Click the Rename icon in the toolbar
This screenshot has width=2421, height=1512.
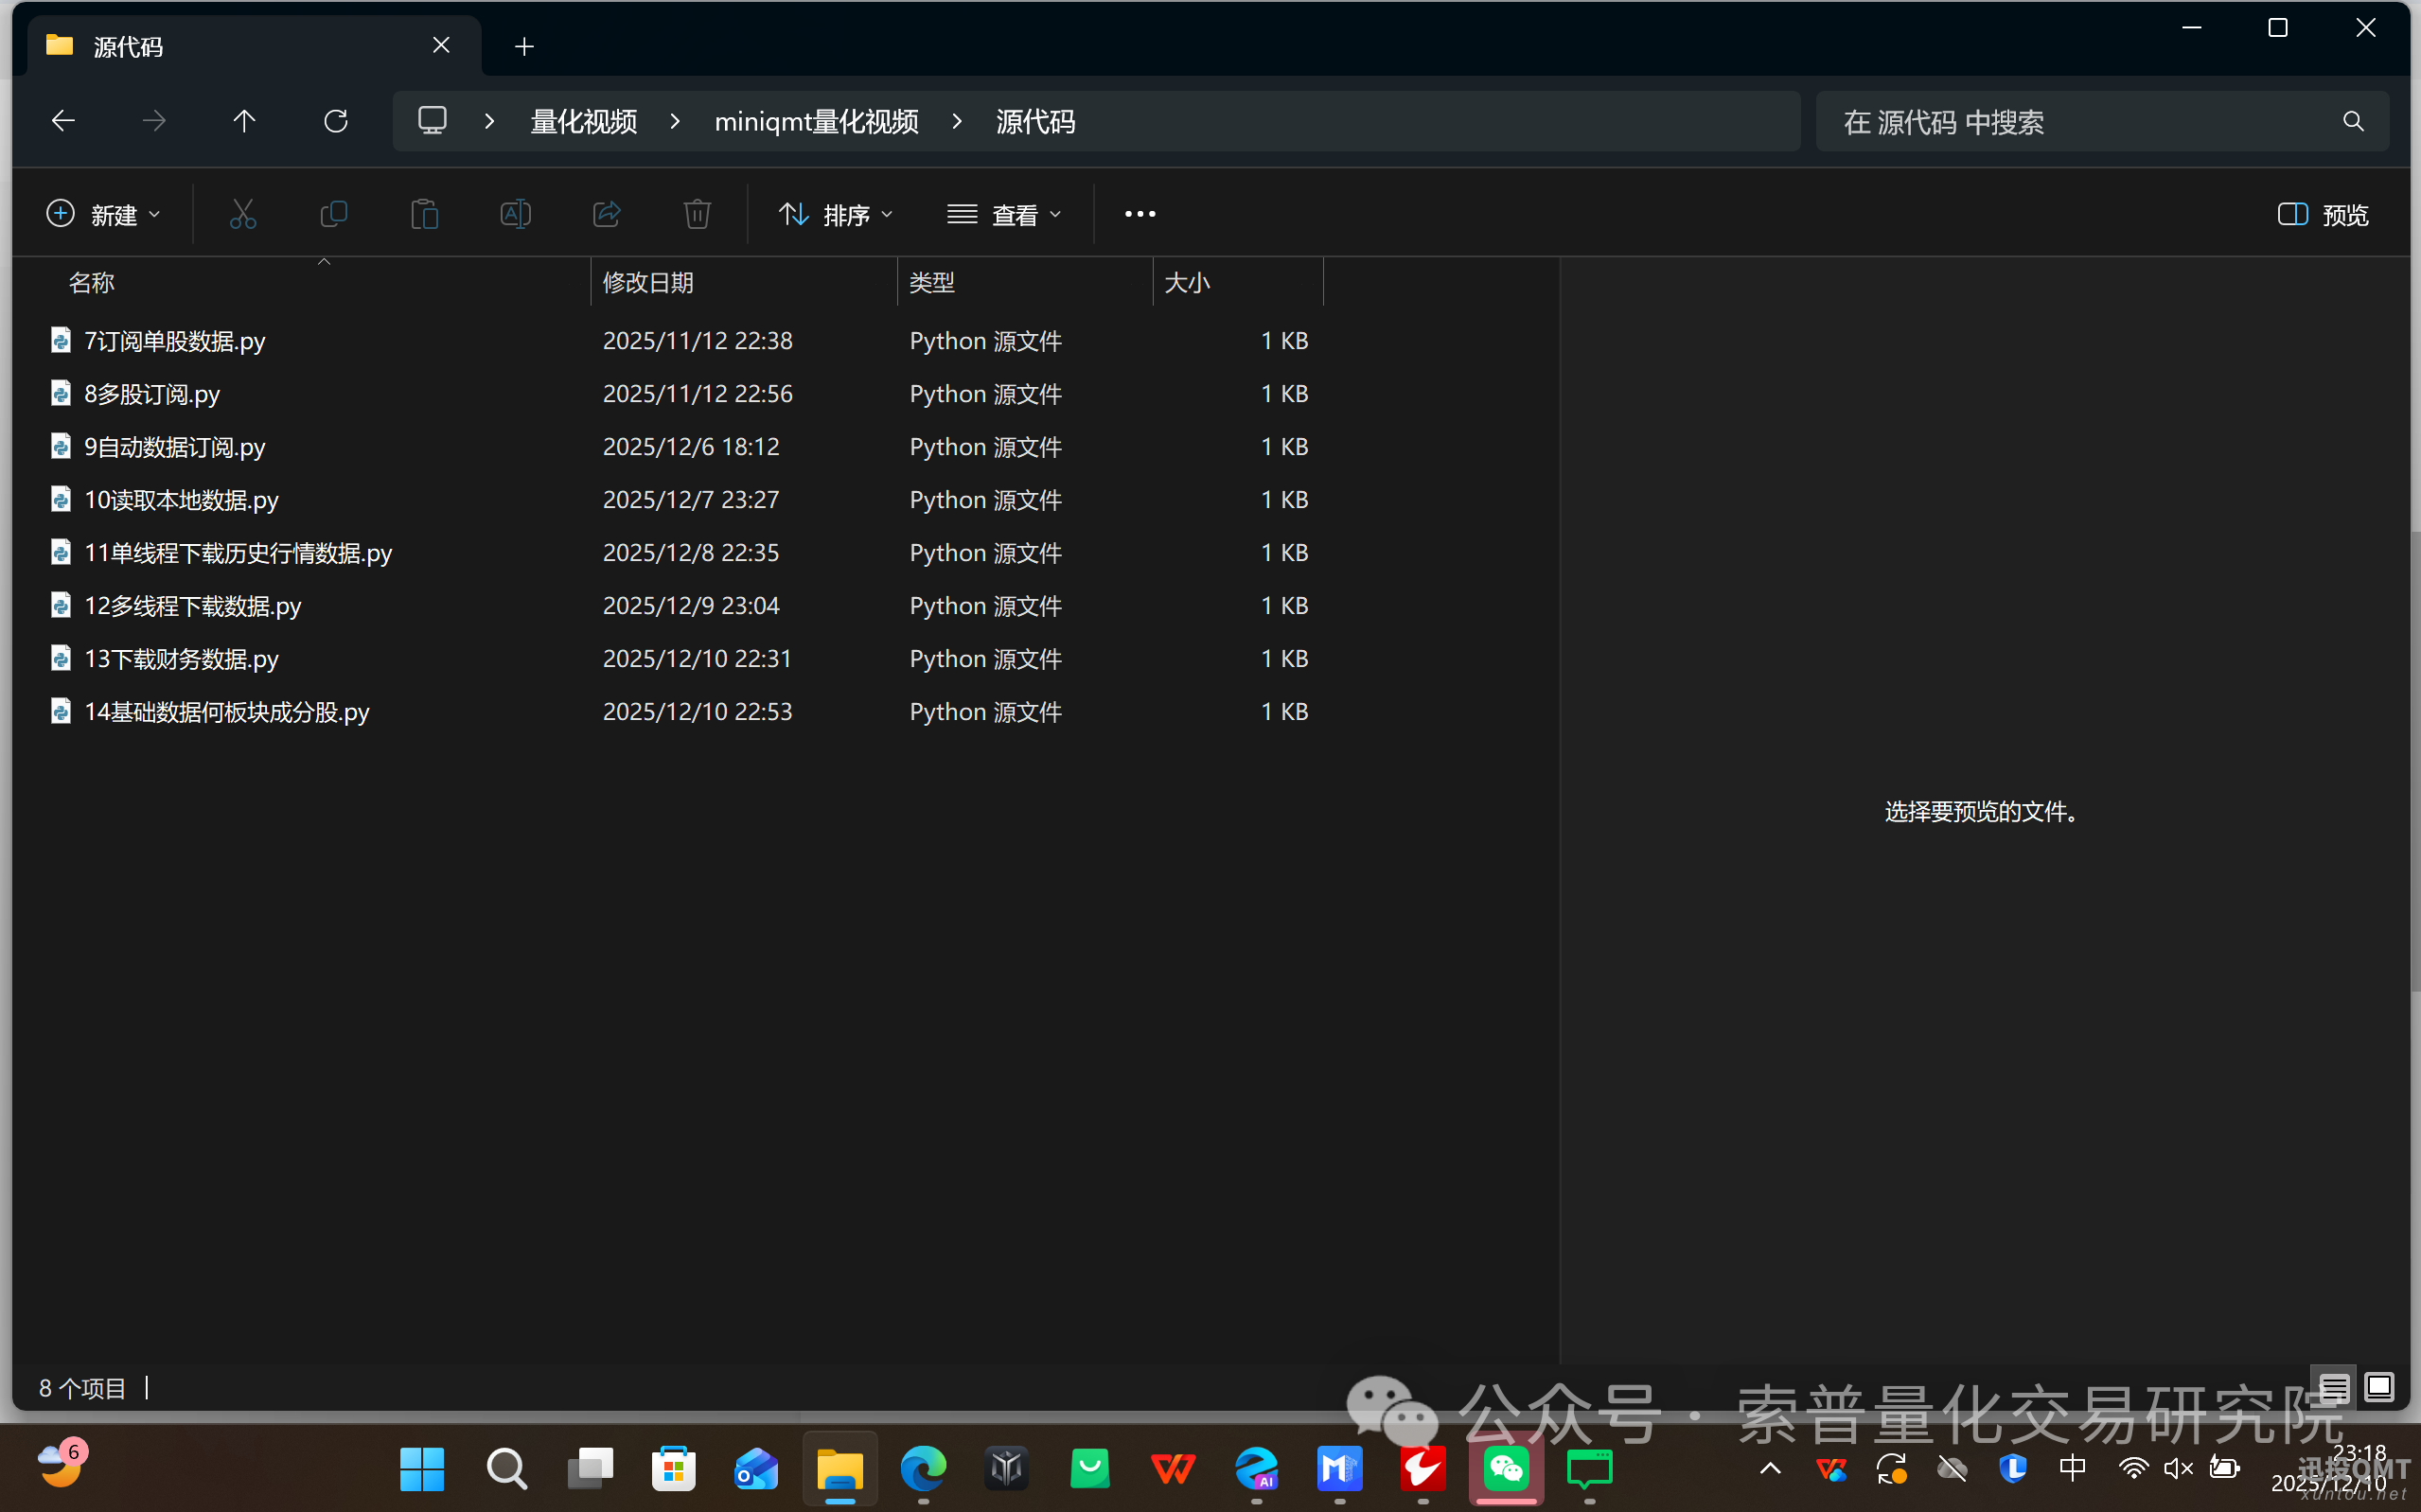(x=515, y=213)
